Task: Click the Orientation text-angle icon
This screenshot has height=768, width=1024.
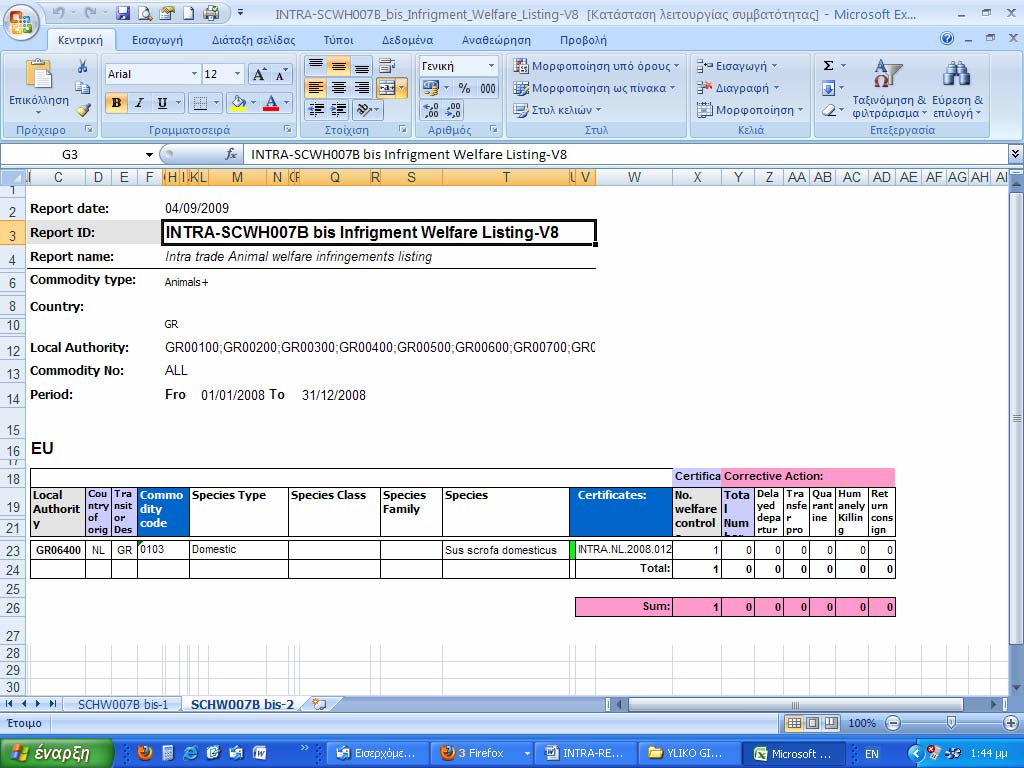Action: (364, 110)
